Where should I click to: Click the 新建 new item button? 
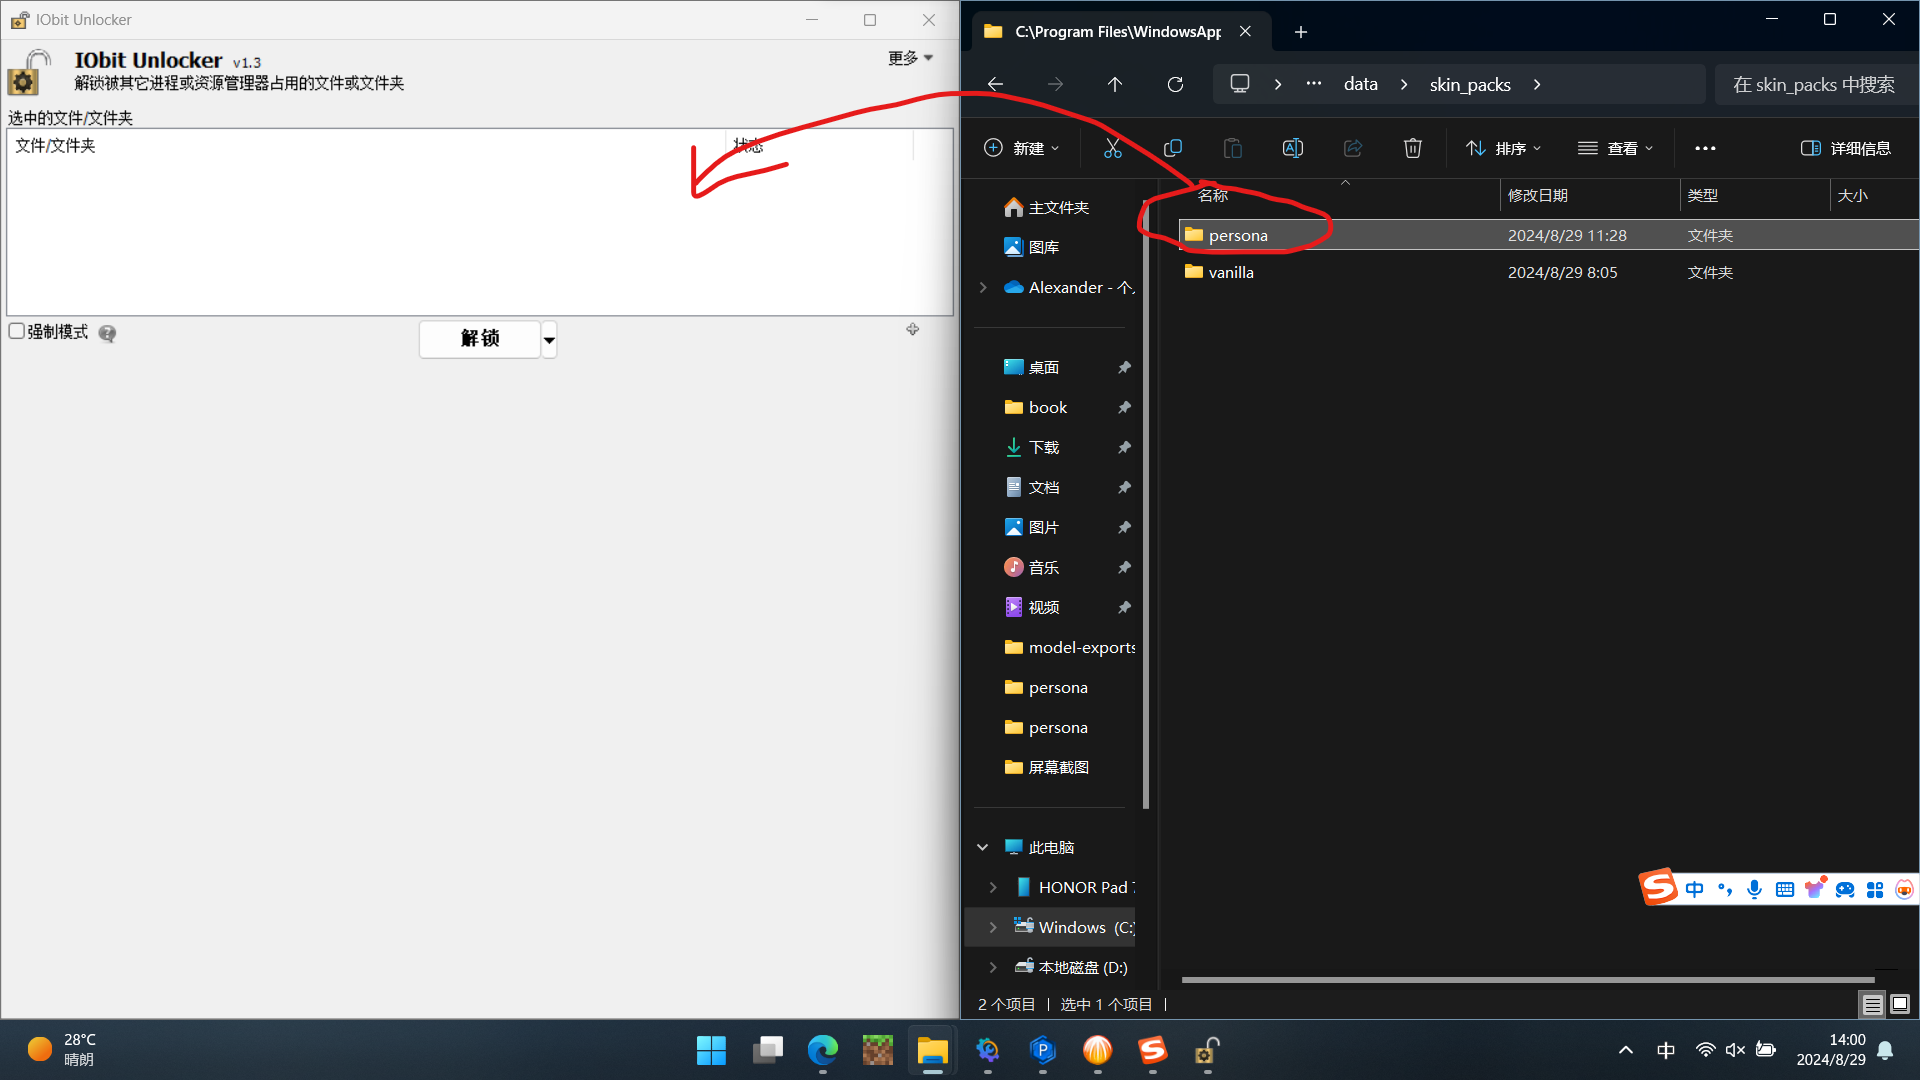[x=1021, y=148]
